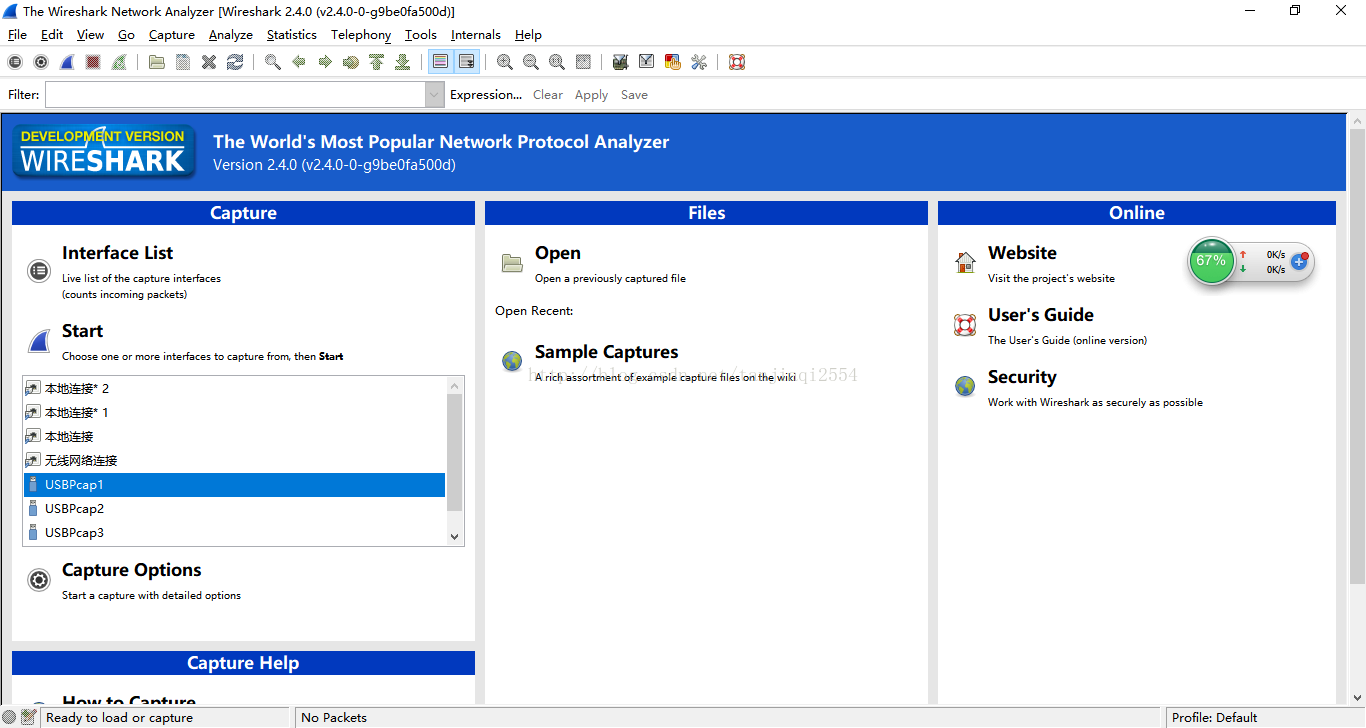
Task: Click the Profile: Default status bar entry
Action: [x=1214, y=717]
